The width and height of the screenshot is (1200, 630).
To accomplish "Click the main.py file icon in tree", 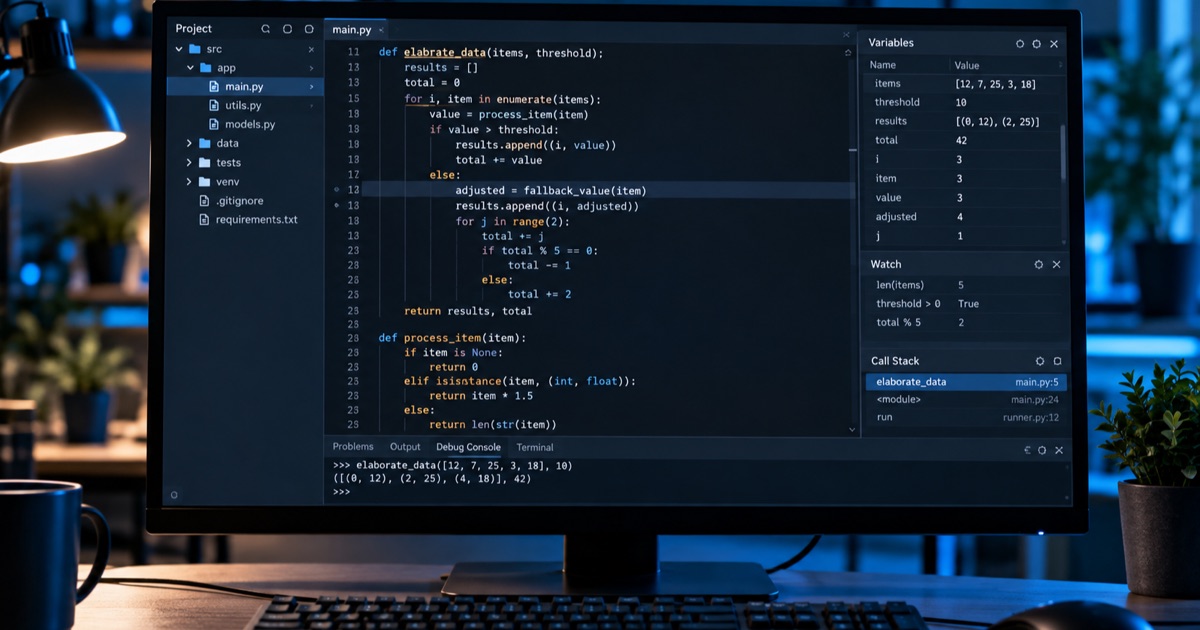I will click(214, 87).
